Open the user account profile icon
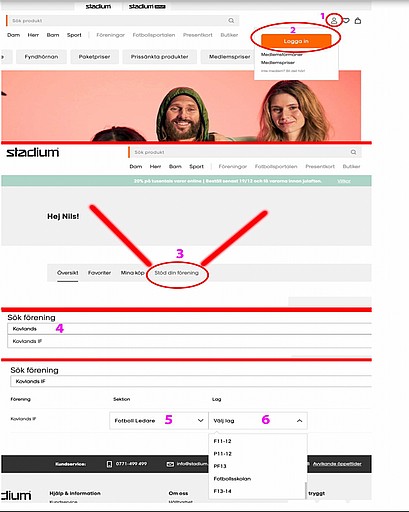The height and width of the screenshot is (512, 409). pos(334,21)
